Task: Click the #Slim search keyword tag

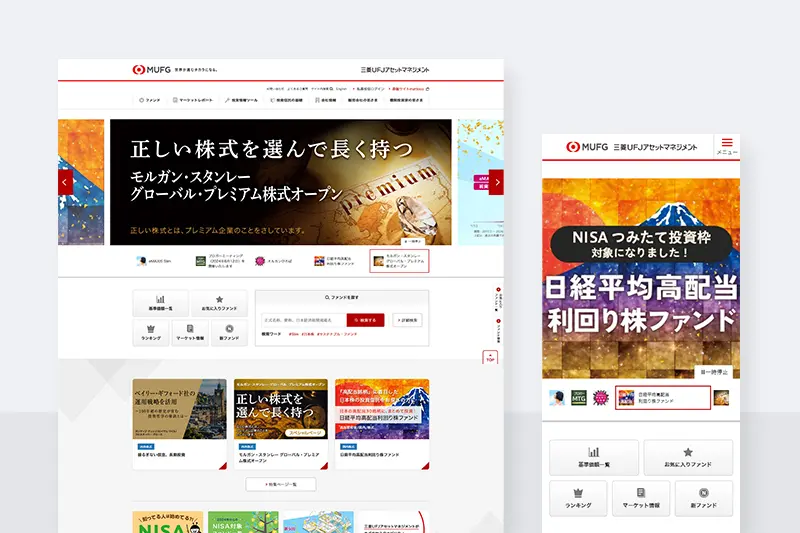Action: 293,334
